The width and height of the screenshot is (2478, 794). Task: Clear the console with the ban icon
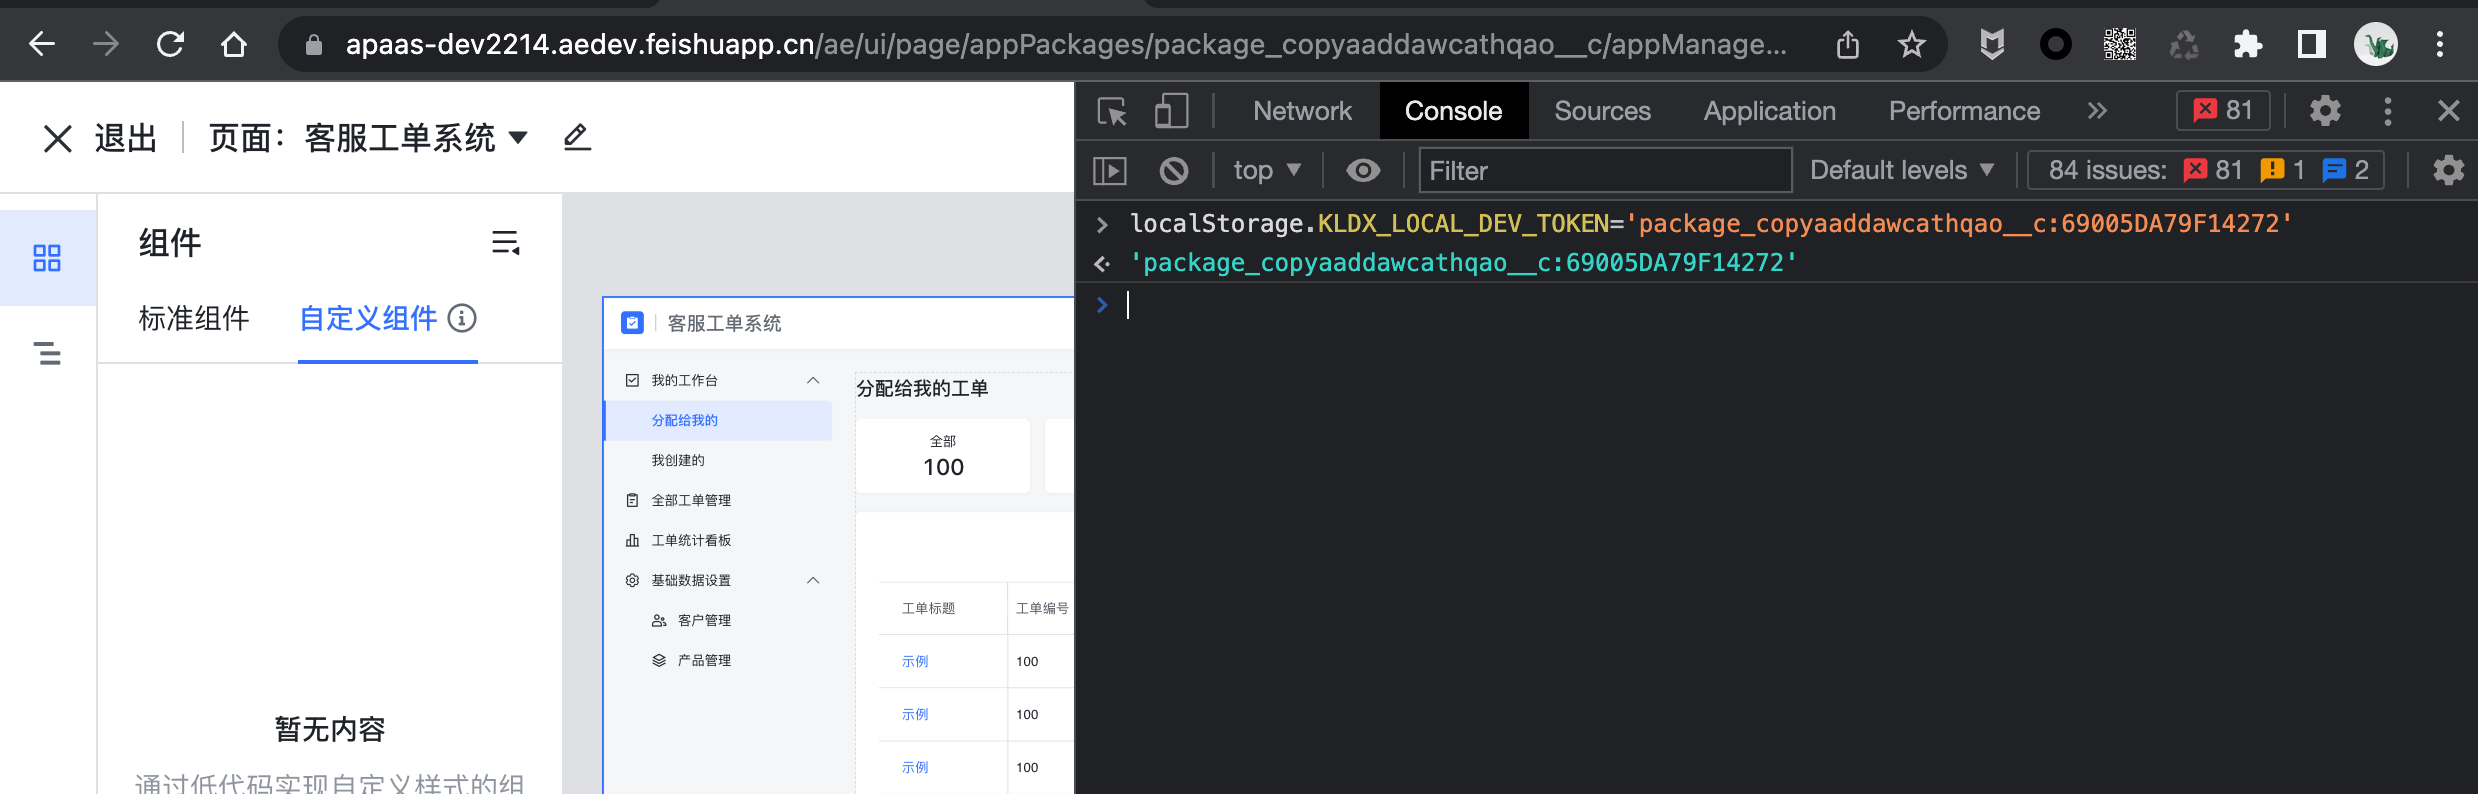1174,171
